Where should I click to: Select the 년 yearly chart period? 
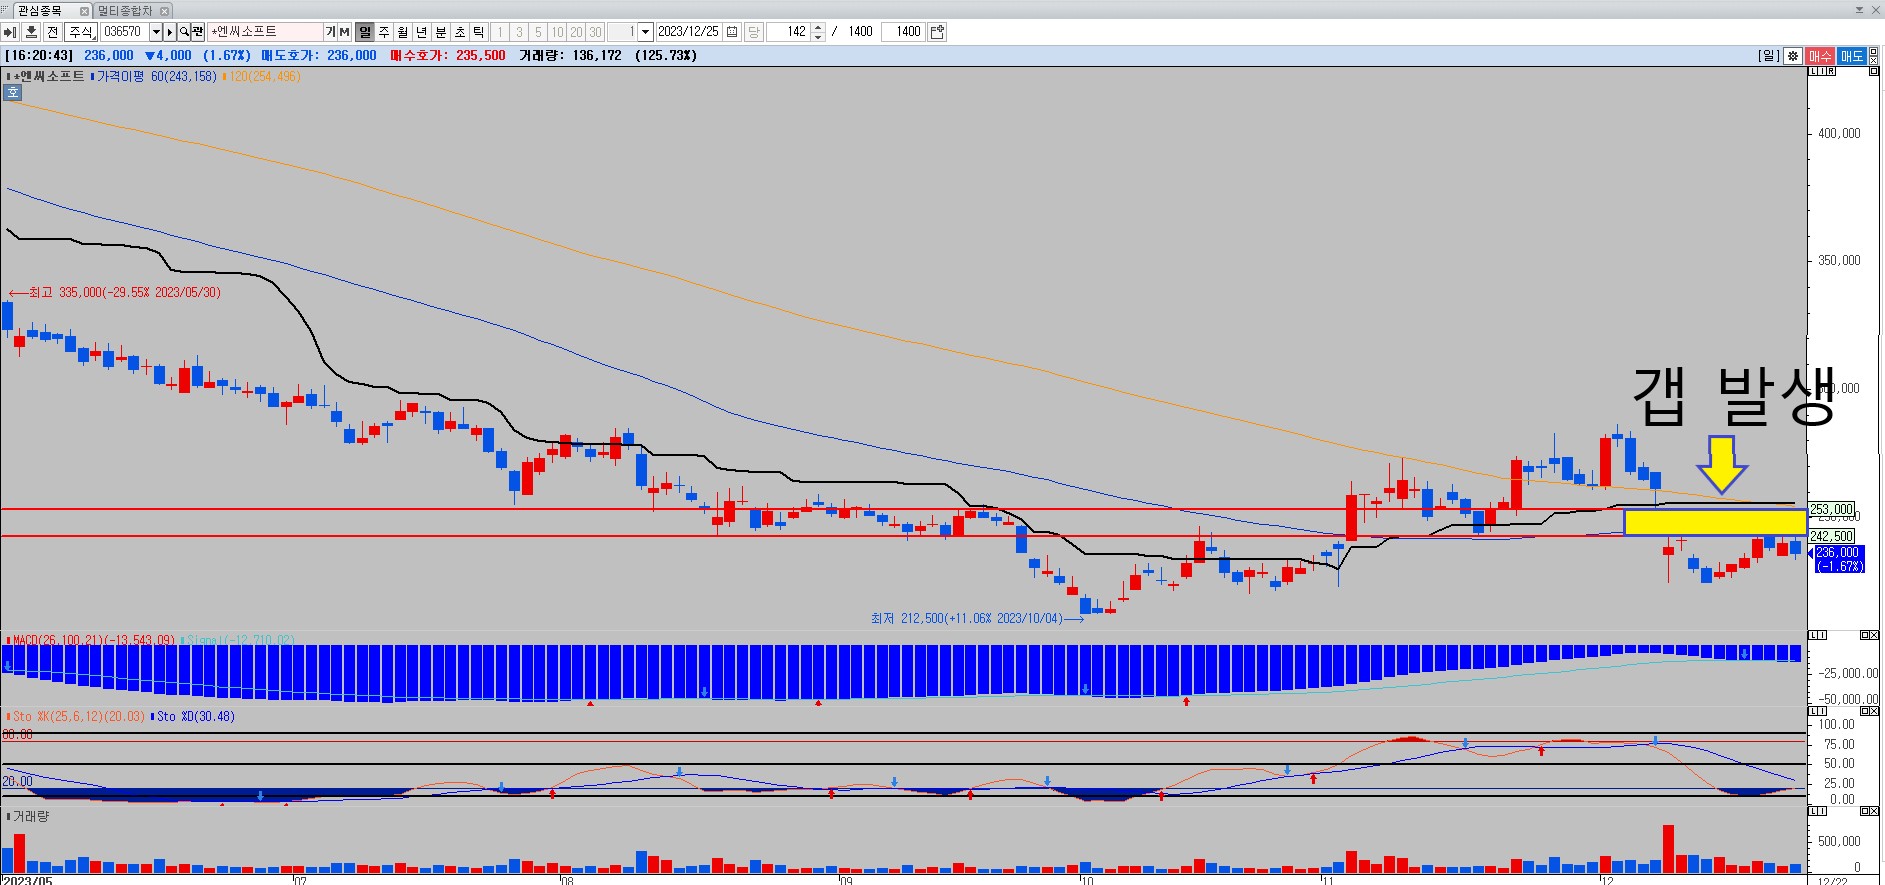pos(422,32)
